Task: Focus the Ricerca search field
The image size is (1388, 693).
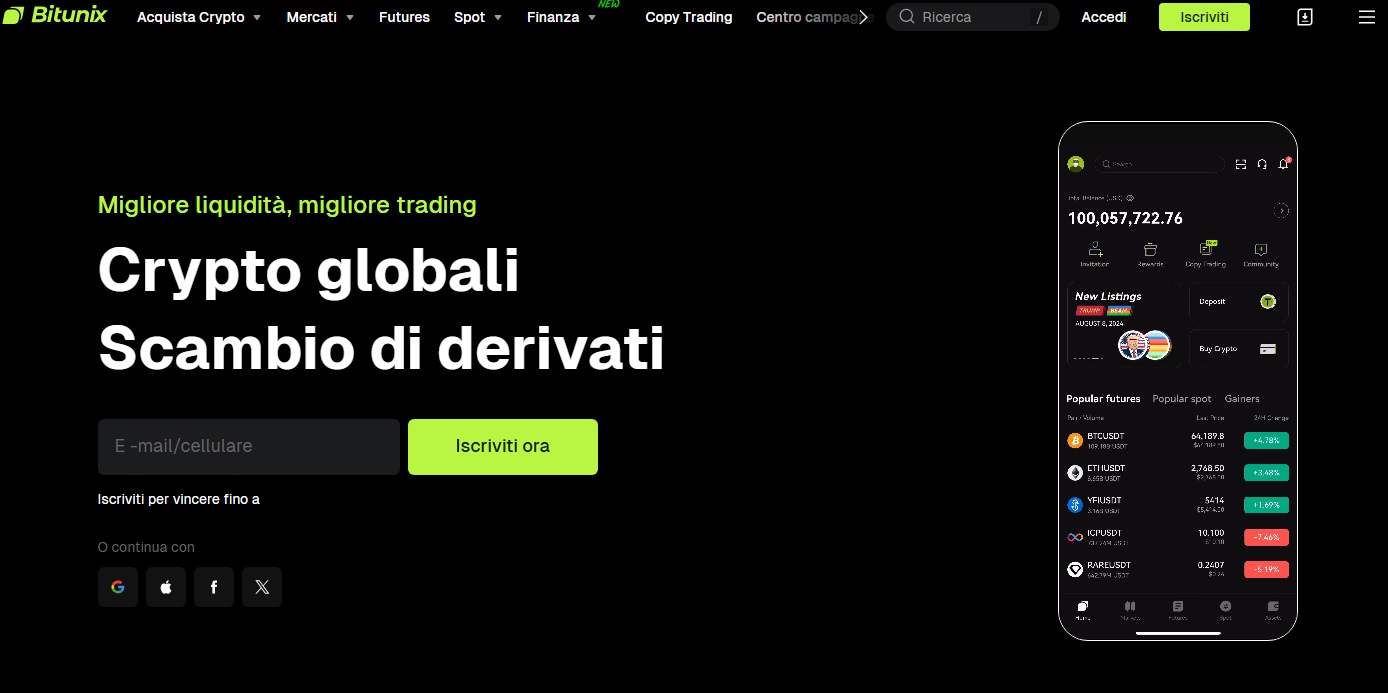Action: pos(972,17)
